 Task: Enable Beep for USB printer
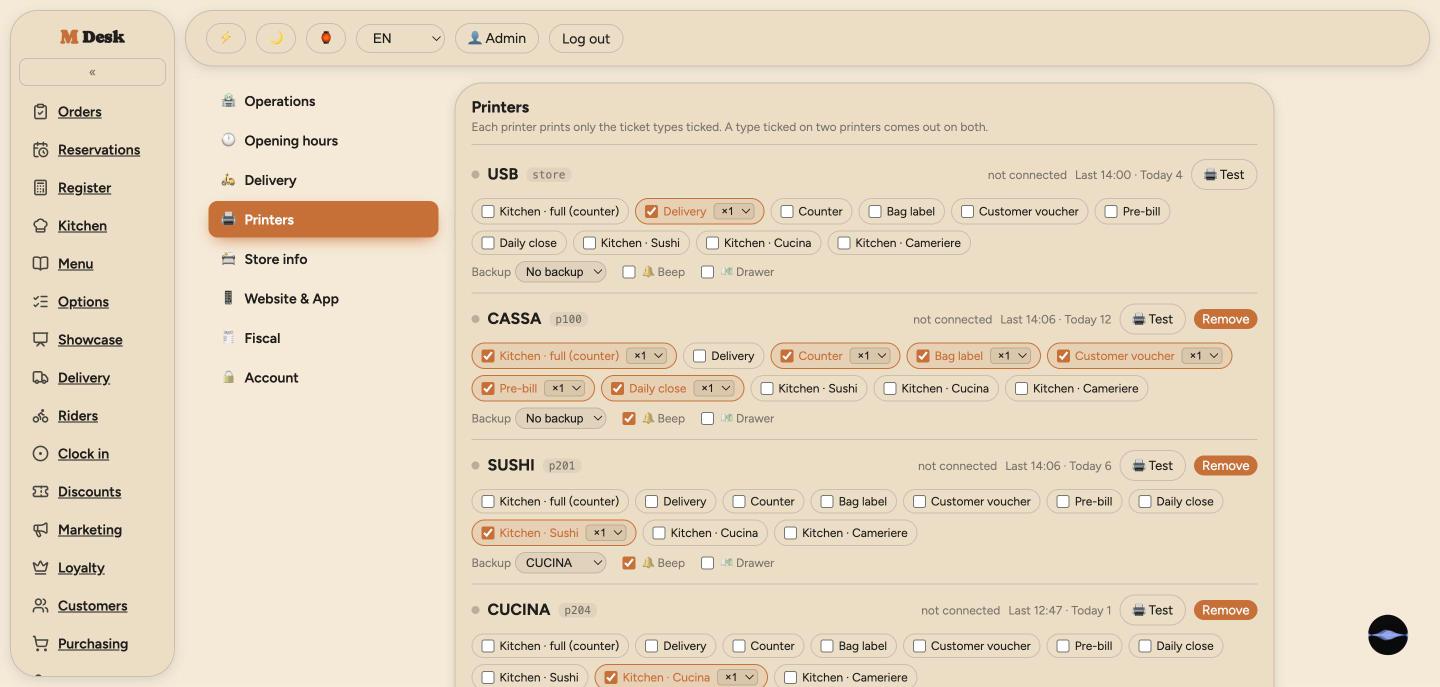[x=629, y=272]
